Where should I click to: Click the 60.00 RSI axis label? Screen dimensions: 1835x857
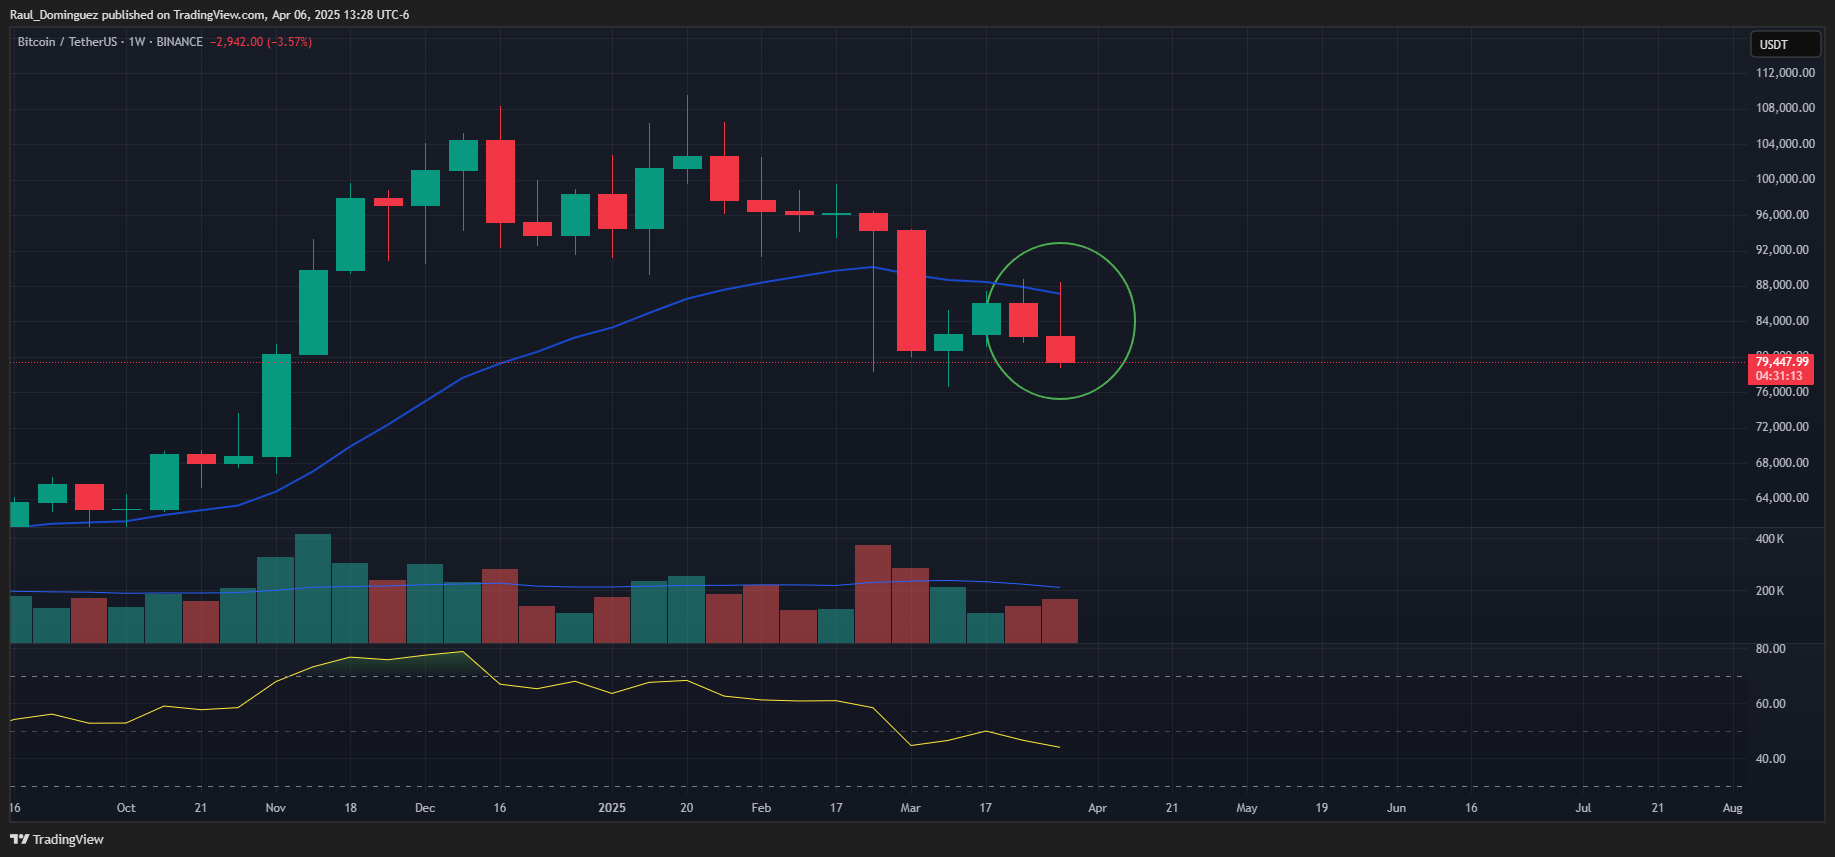1771,704
